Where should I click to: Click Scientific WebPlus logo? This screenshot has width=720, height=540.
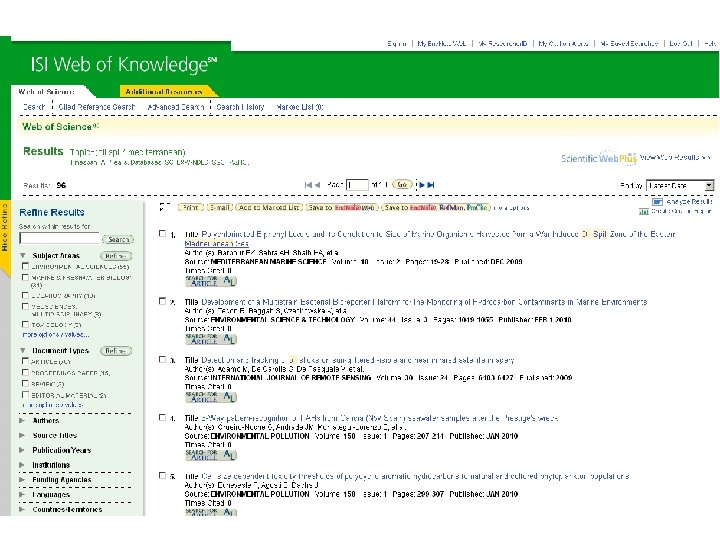pyautogui.click(x=599, y=158)
